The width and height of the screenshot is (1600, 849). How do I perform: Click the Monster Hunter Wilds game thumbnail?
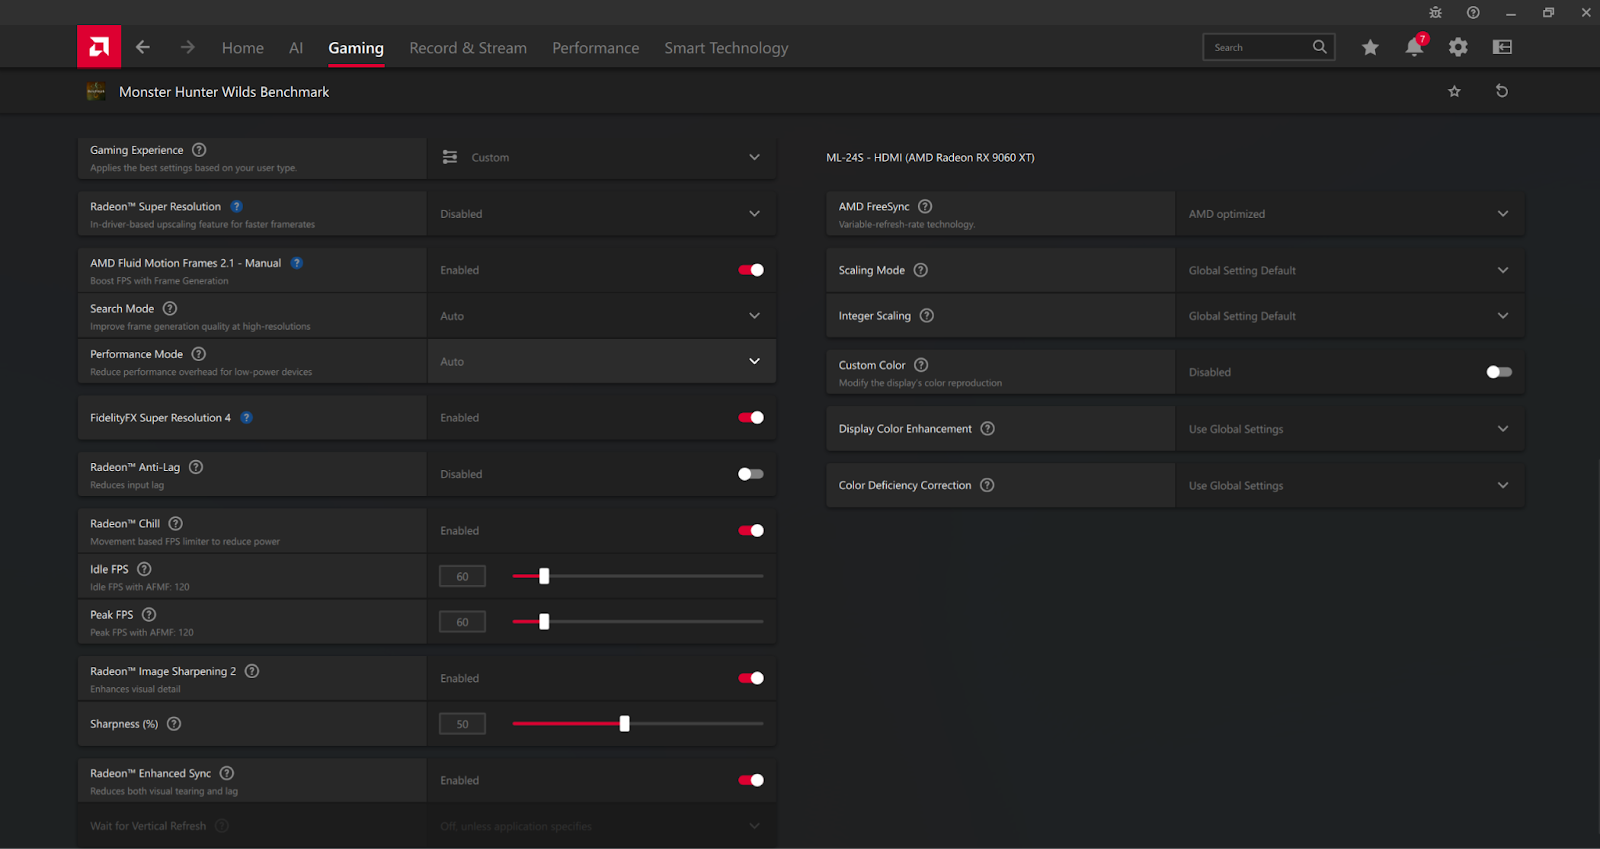(x=96, y=91)
